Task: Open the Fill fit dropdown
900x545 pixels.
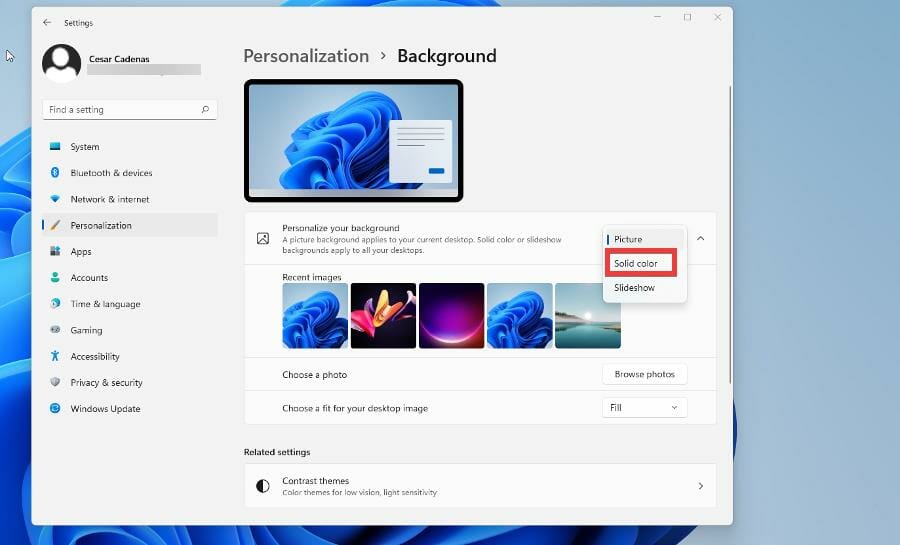Action: (x=644, y=408)
